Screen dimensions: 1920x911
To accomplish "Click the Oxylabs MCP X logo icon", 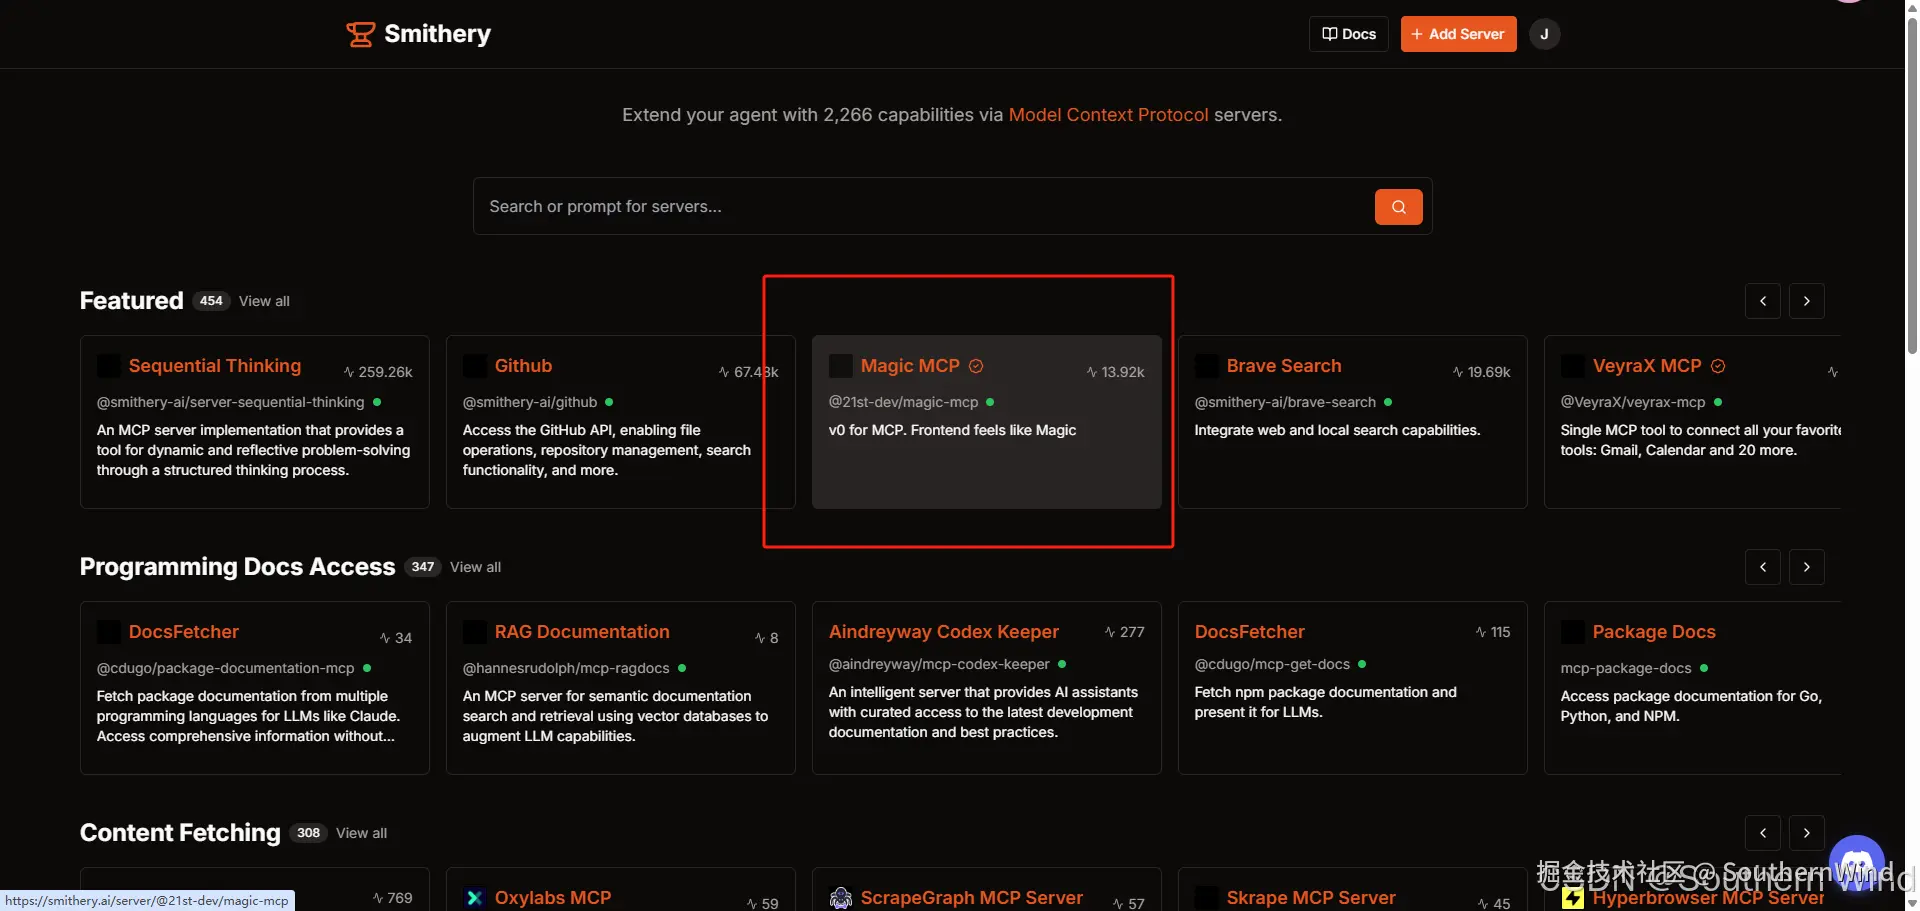I will tap(474, 898).
